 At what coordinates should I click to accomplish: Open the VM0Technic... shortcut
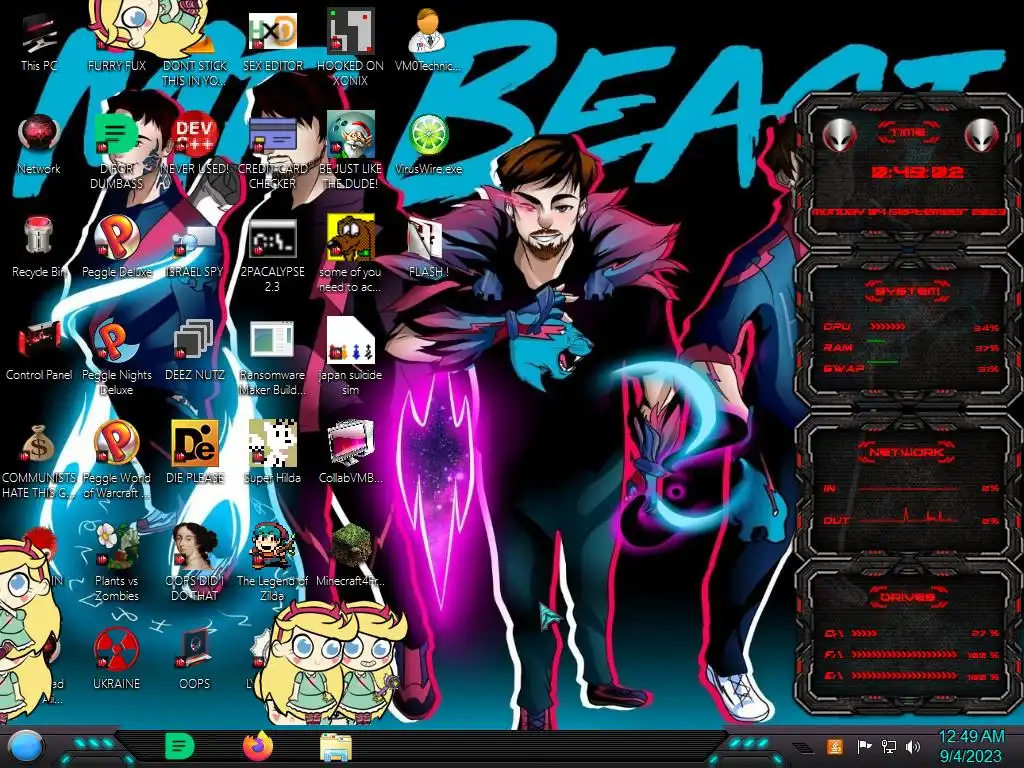pos(428,40)
